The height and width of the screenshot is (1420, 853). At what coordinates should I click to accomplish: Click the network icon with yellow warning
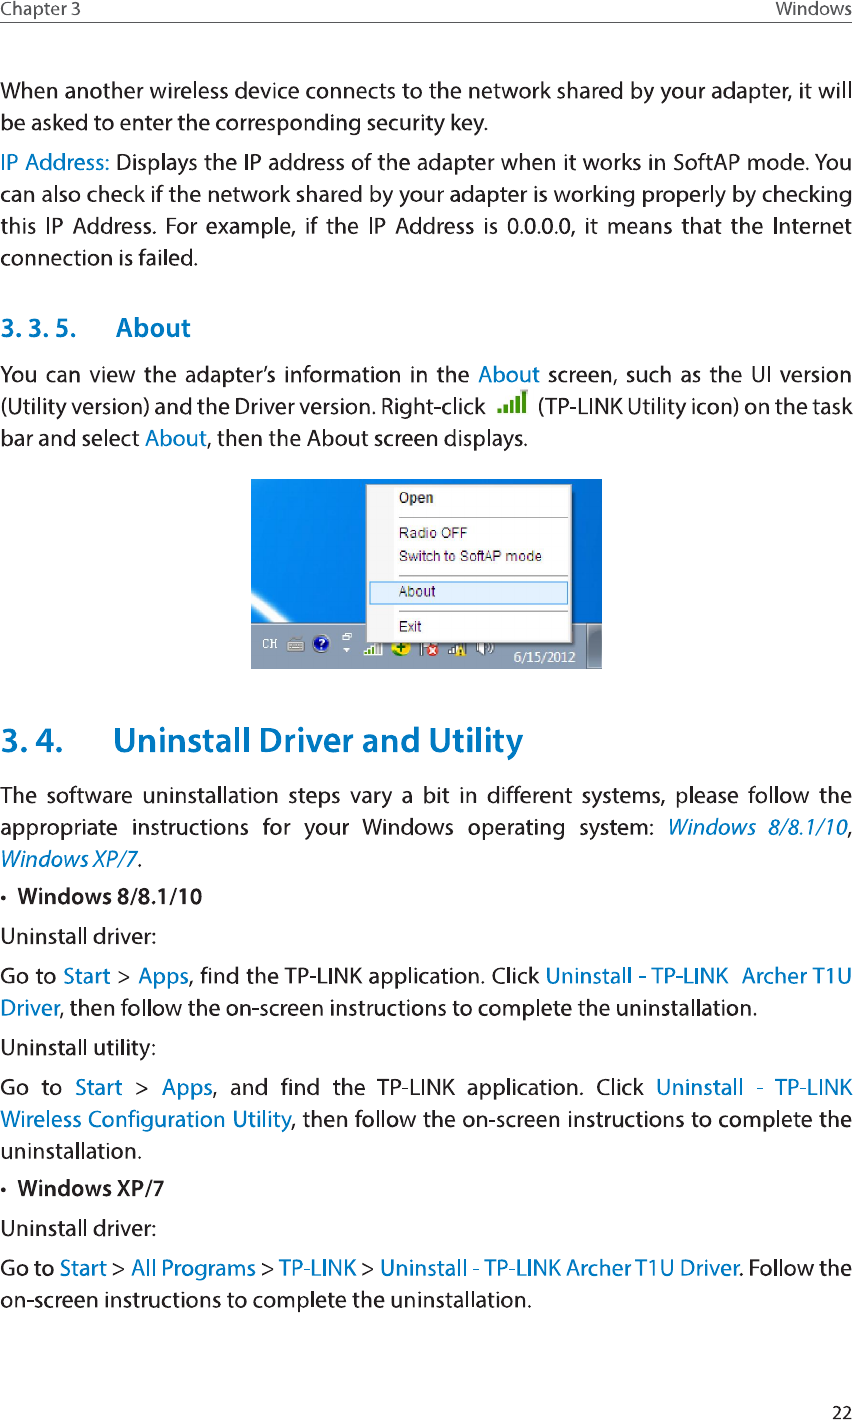457,649
